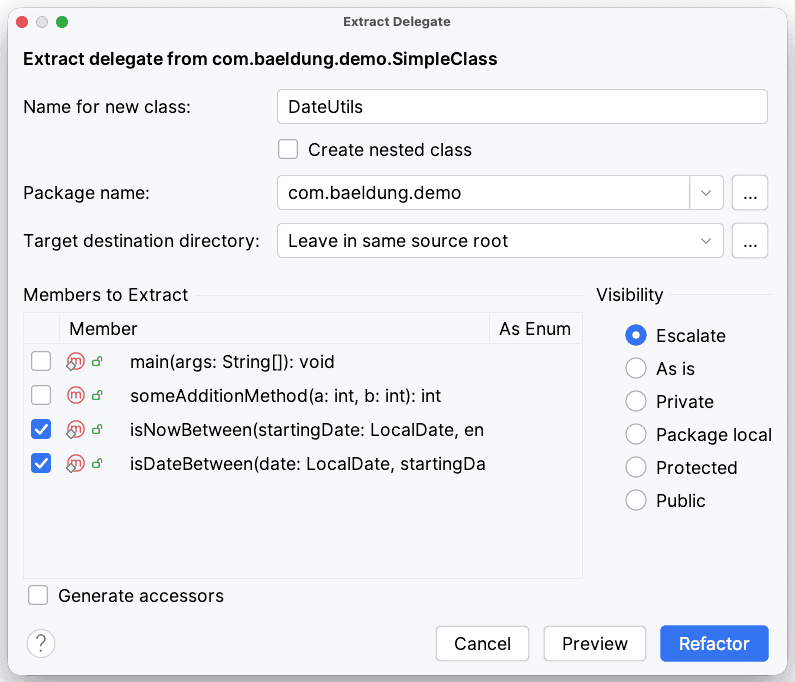Click the method icon beside main(args: String[])
The width and height of the screenshot is (795, 682).
click(75, 362)
